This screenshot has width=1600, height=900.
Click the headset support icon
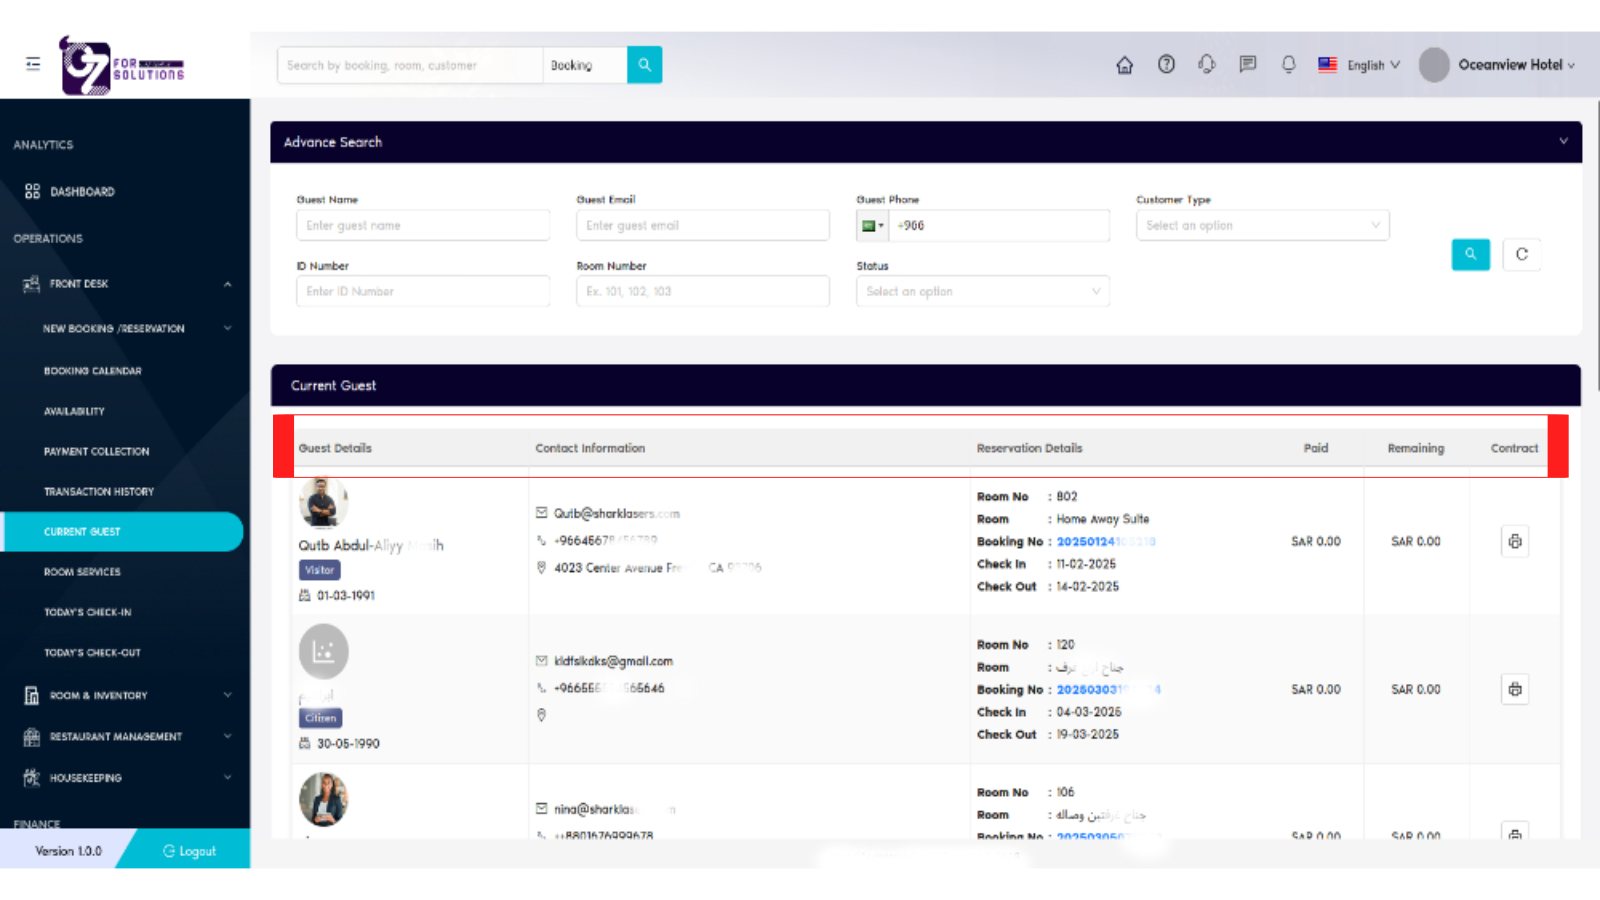tap(1206, 64)
